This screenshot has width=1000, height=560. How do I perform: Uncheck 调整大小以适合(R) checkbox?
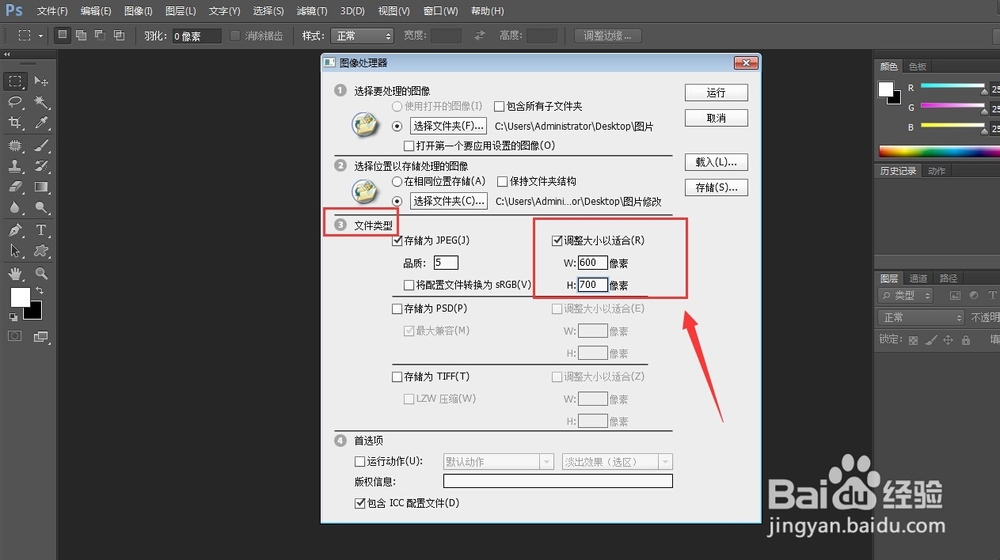click(x=557, y=240)
